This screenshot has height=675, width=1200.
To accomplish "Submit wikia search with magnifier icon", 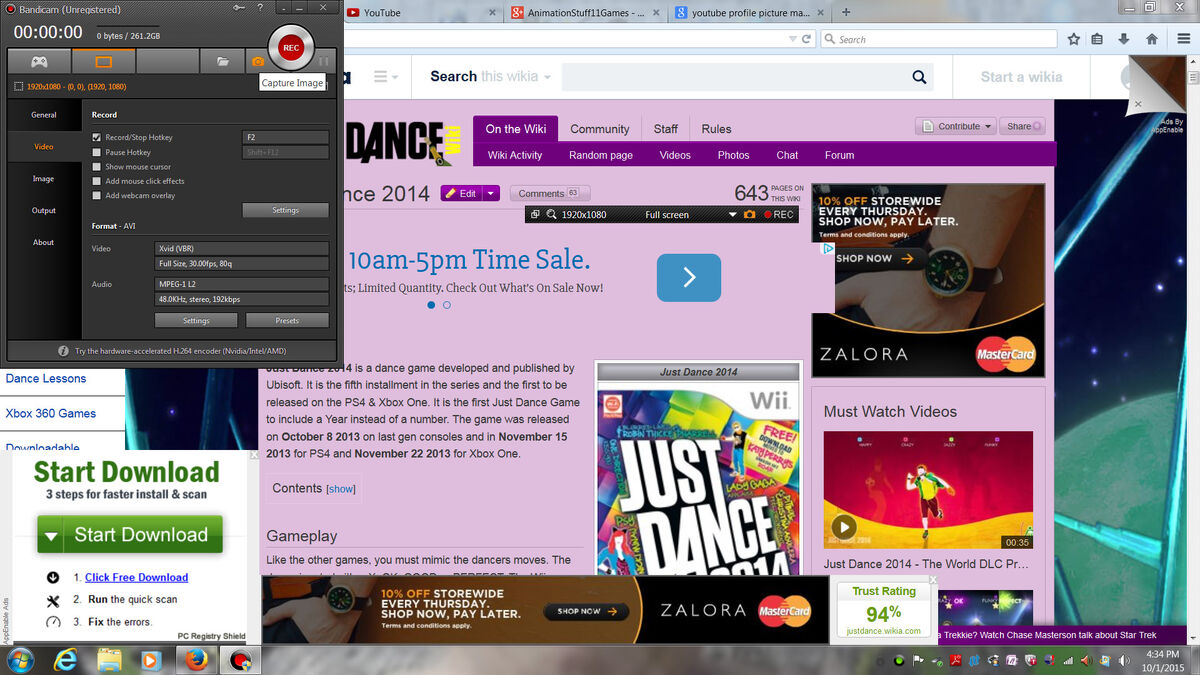I will click(919, 77).
